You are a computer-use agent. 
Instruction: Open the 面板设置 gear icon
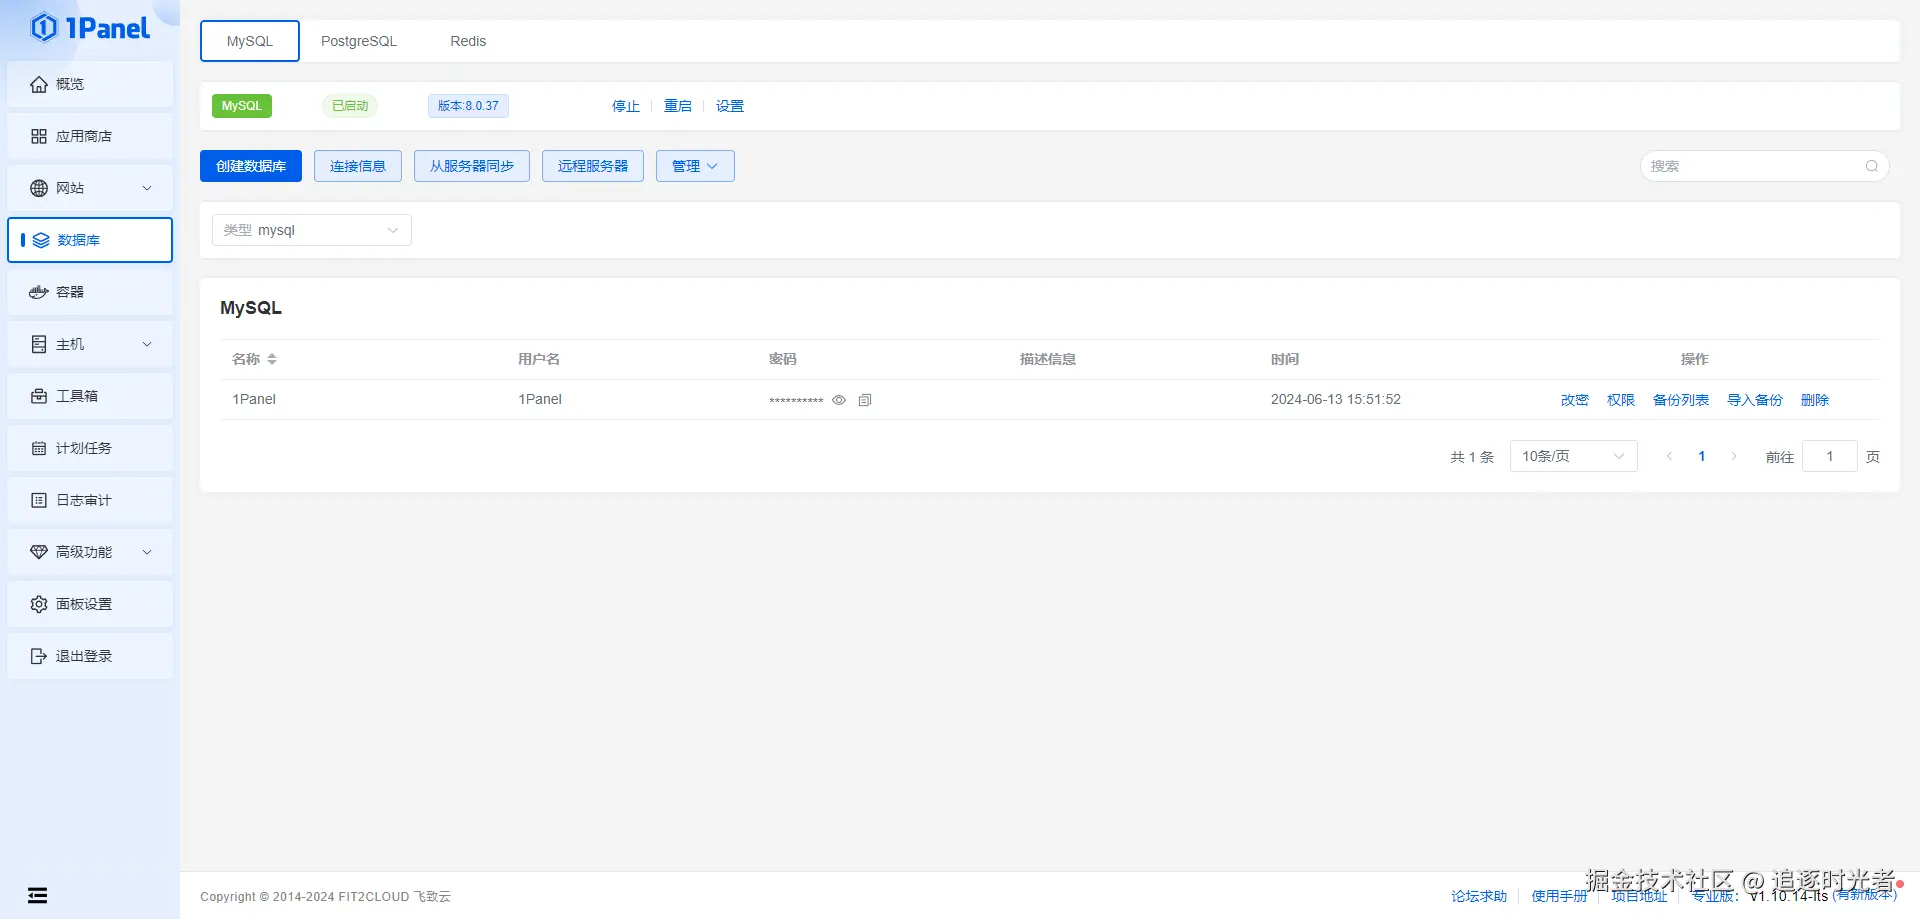click(x=39, y=604)
